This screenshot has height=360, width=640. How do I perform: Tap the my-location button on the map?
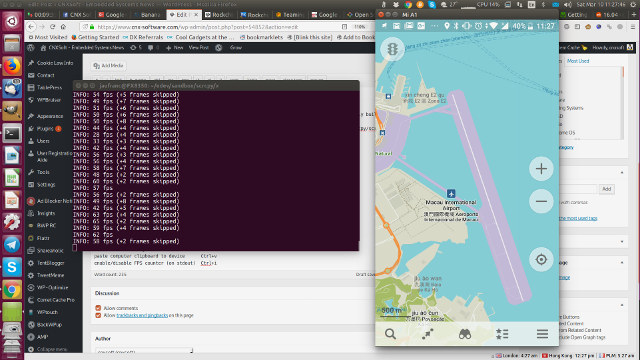click(x=541, y=259)
